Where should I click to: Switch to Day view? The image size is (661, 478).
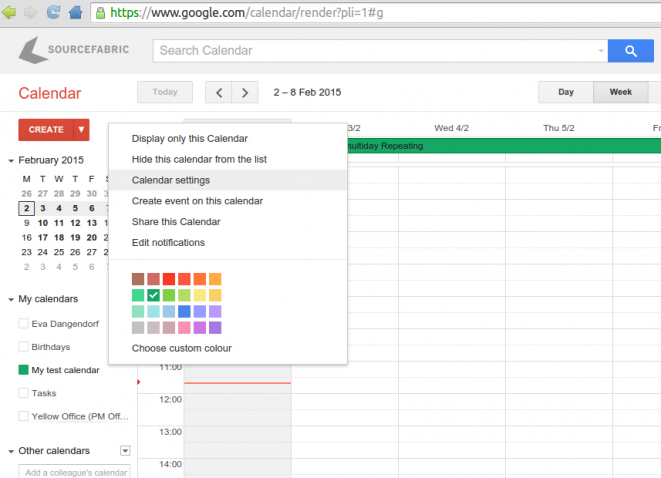tap(566, 92)
